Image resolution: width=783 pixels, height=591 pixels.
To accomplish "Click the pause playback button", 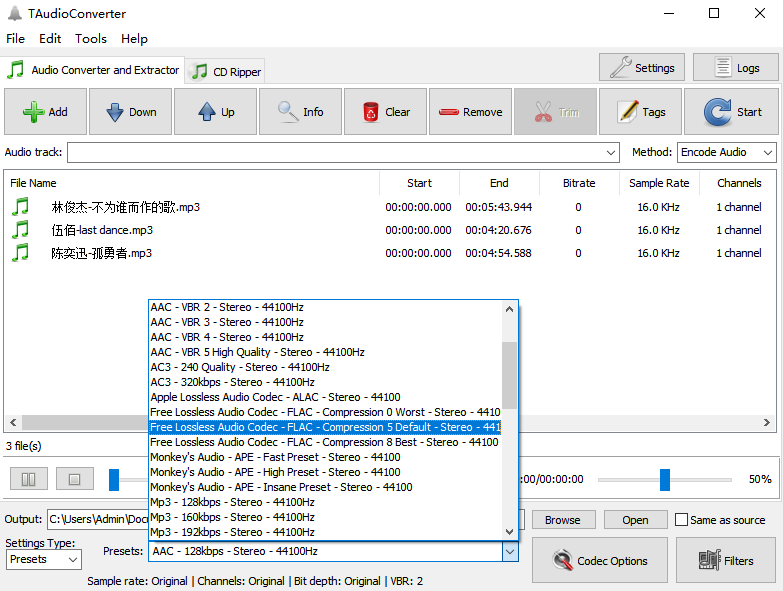I will 29,479.
